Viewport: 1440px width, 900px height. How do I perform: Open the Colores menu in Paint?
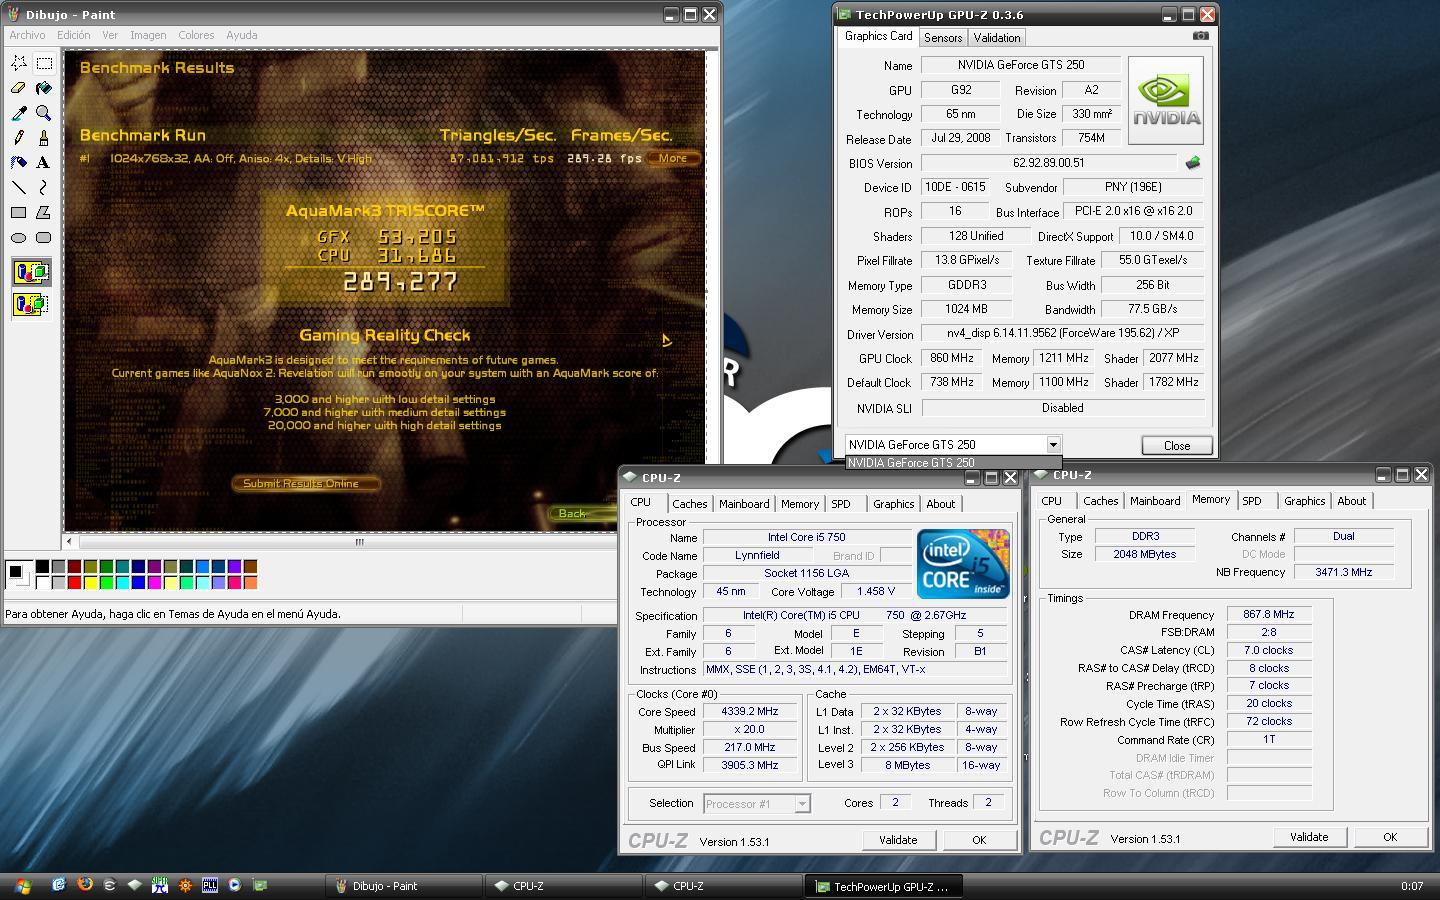pyautogui.click(x=196, y=35)
